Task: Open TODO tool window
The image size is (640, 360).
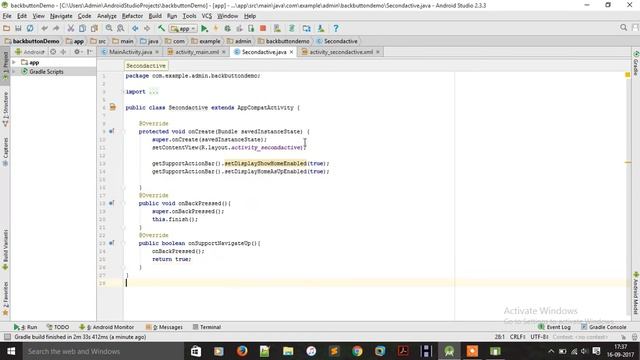Action: pyautogui.click(x=58, y=327)
